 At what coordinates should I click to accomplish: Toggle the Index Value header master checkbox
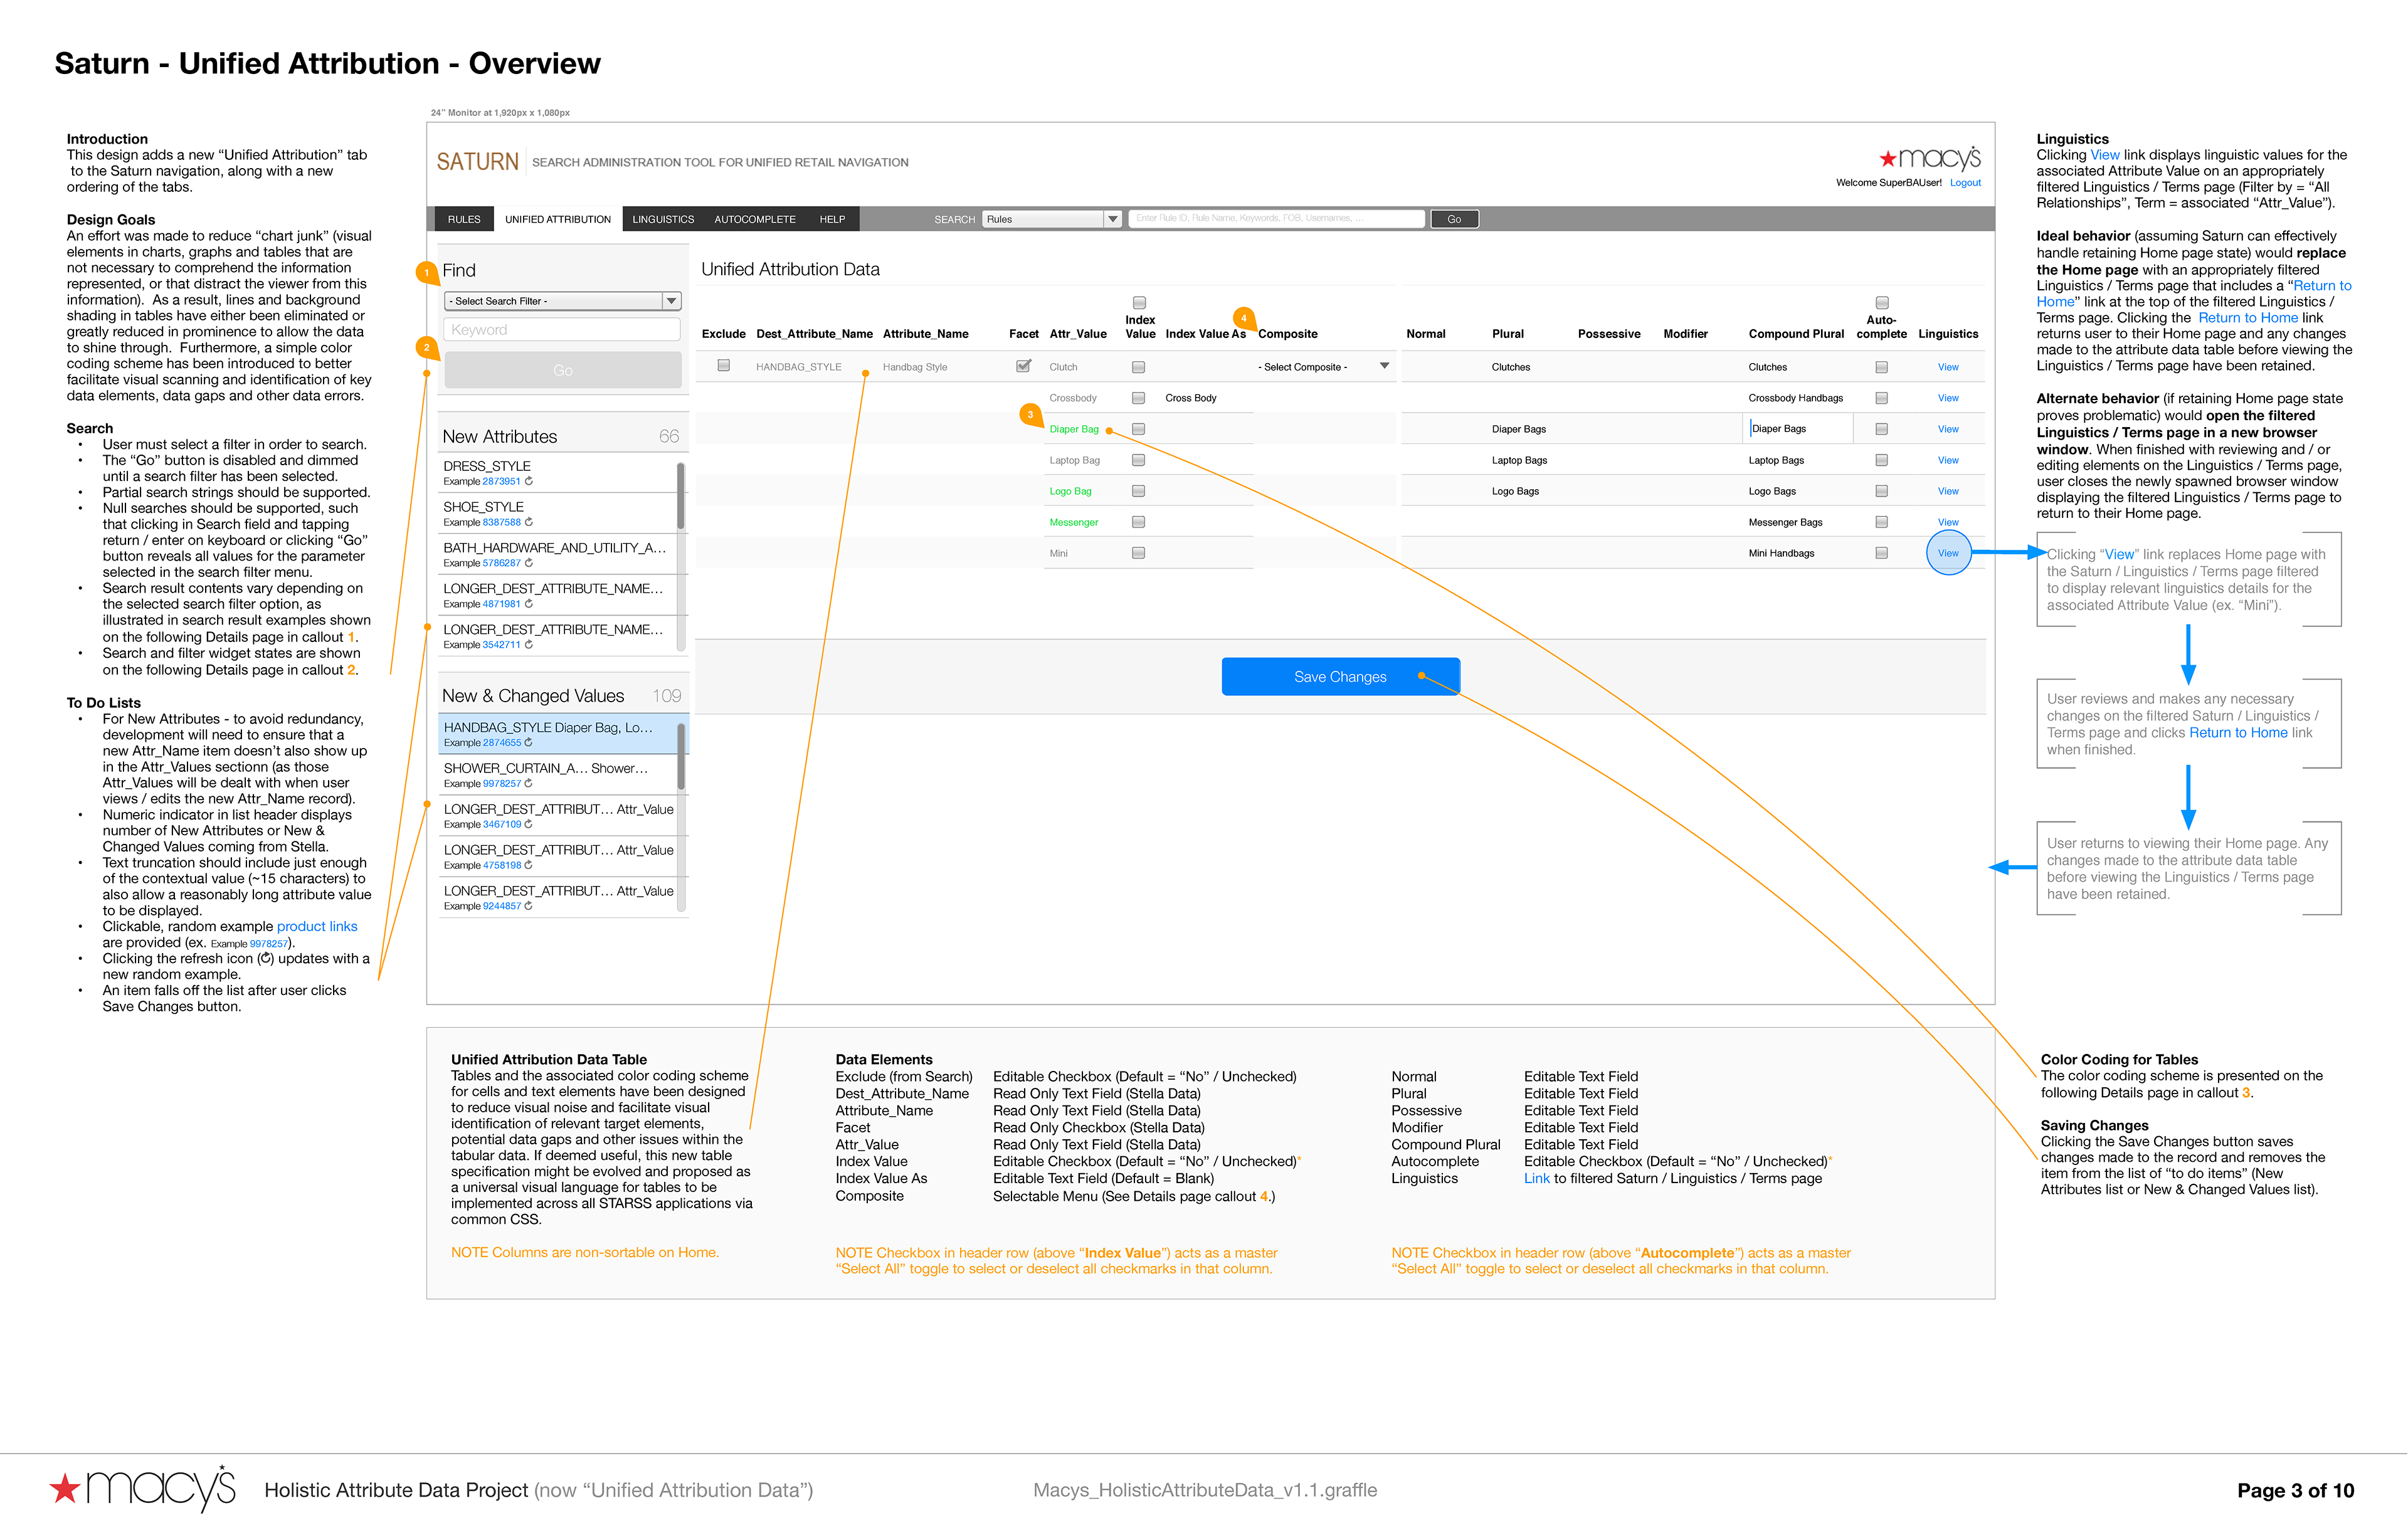point(1139,302)
